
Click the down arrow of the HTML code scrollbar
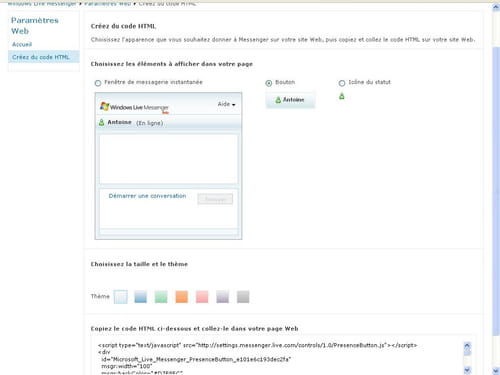pos(467,370)
